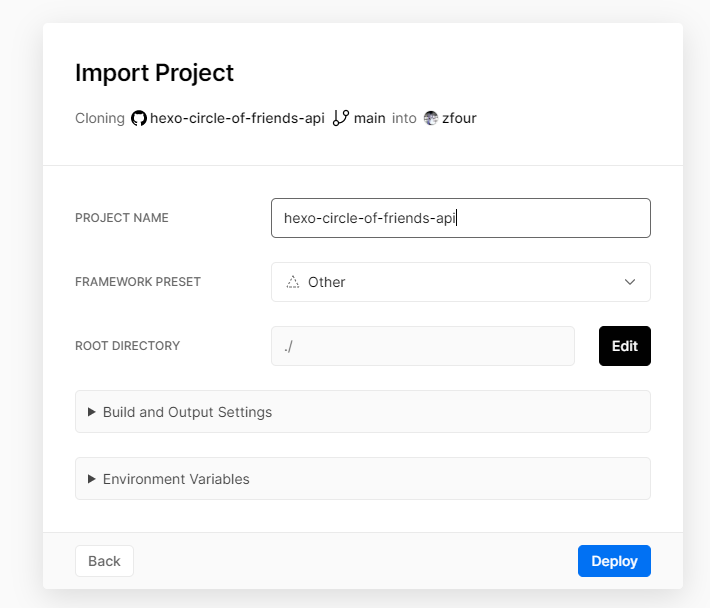
Task: Click the GitHub logo icon
Action: click(x=139, y=118)
